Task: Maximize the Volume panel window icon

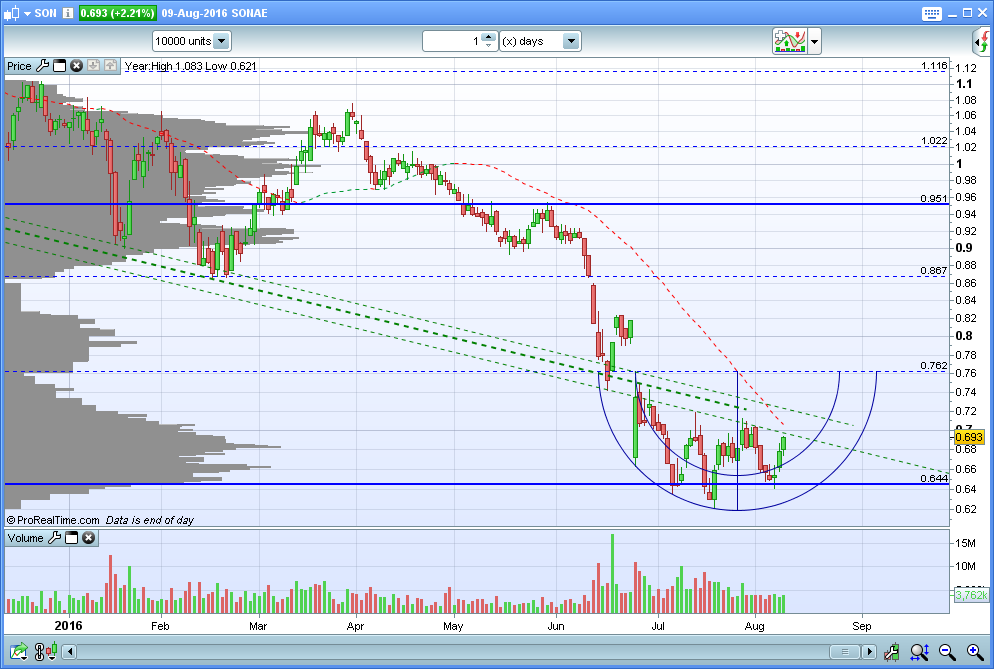Action: [x=72, y=538]
